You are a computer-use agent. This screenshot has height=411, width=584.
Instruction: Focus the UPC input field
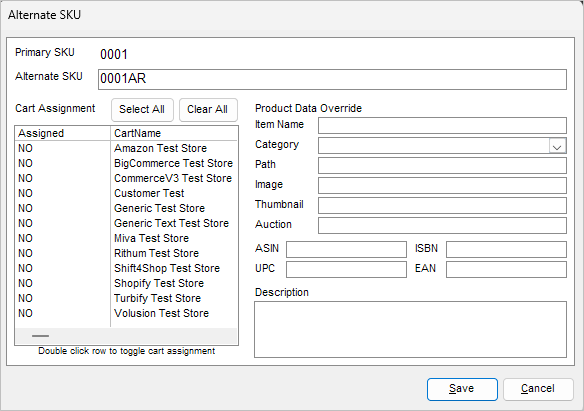coord(346,270)
